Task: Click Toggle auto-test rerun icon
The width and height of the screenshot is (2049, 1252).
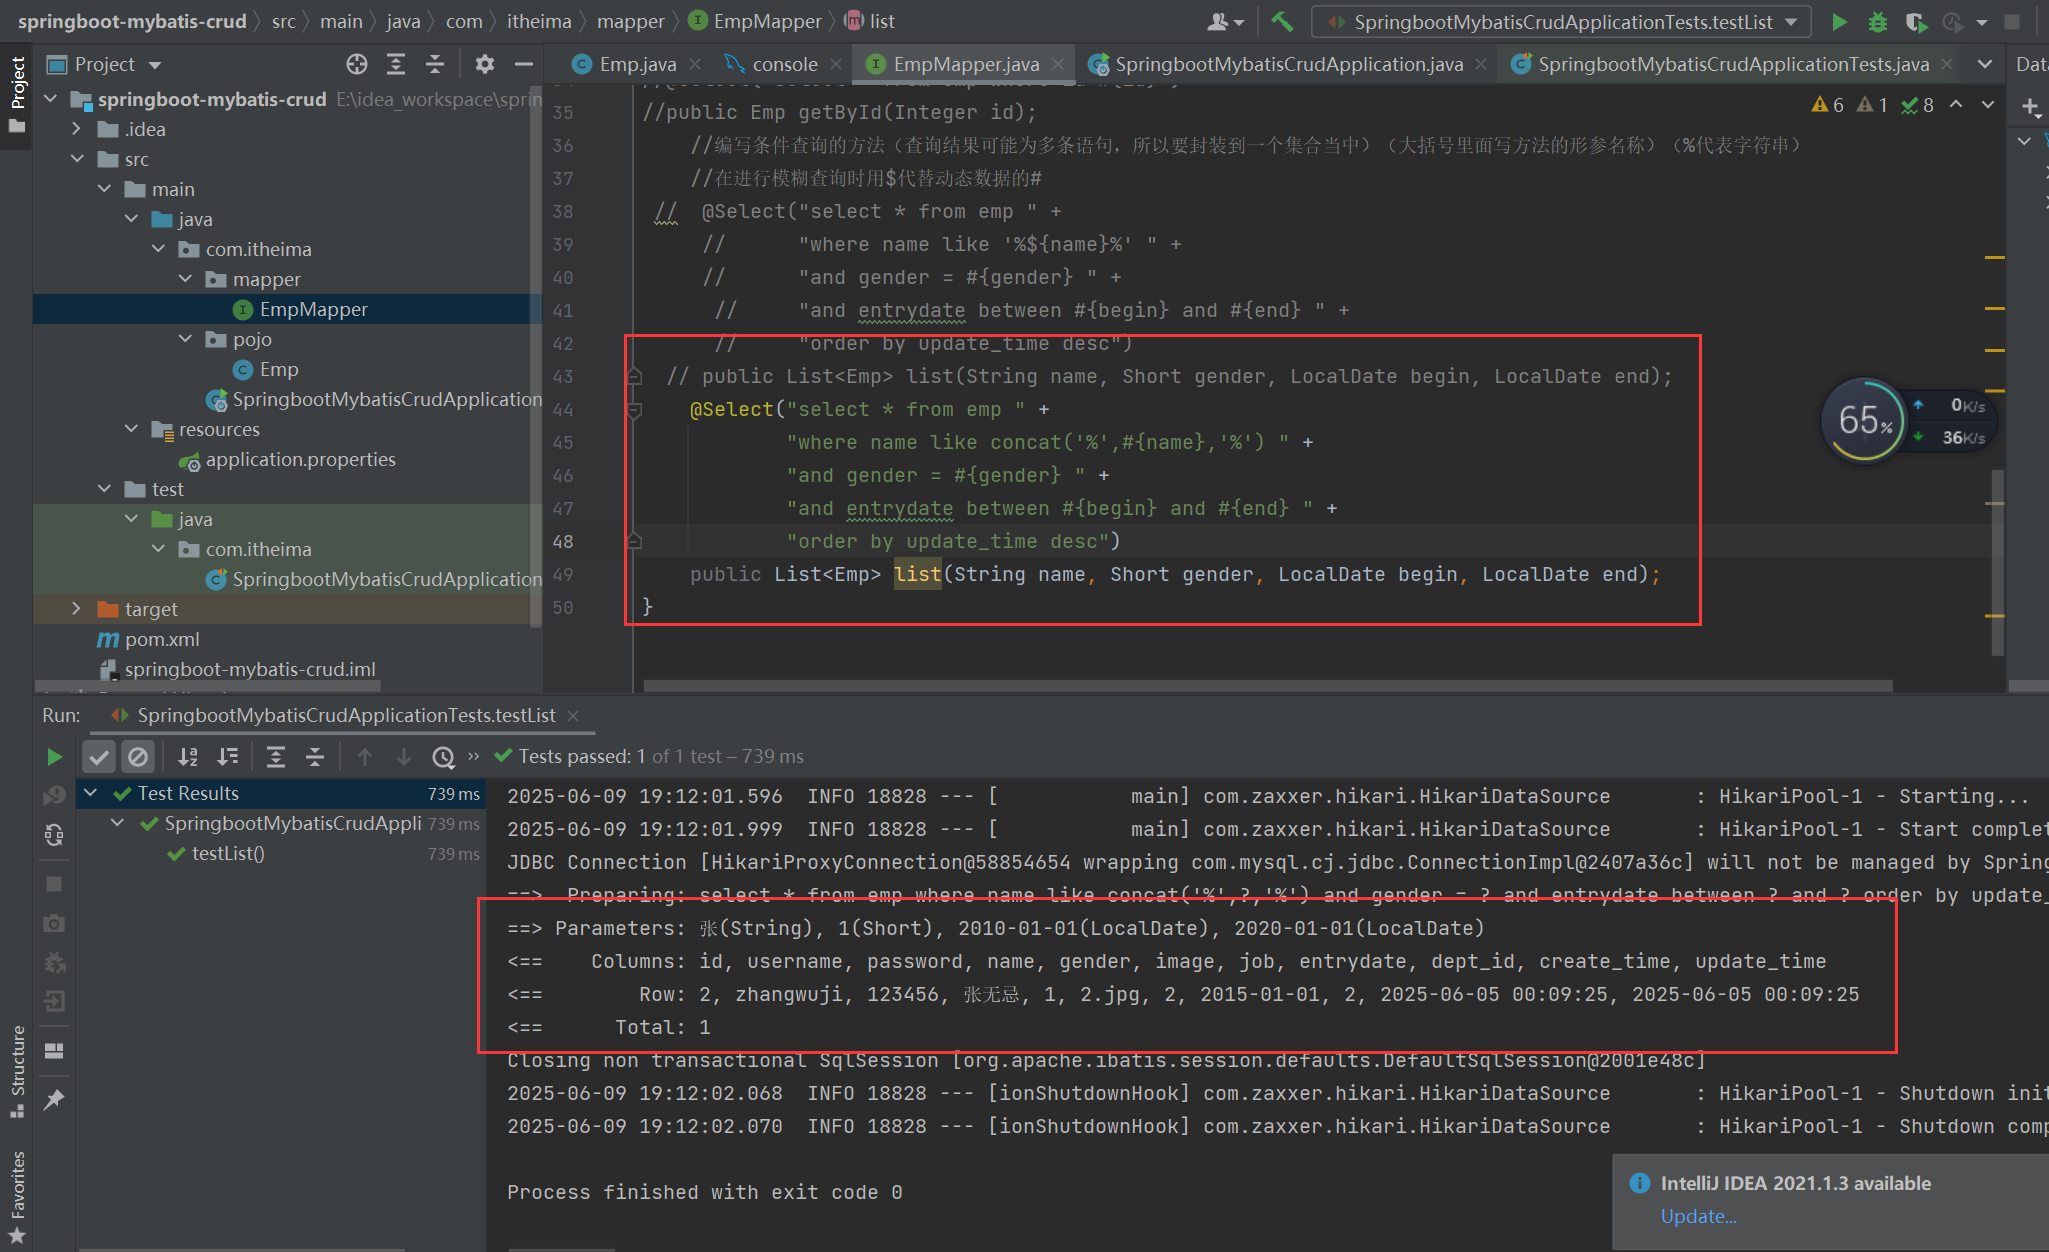Action: pyautogui.click(x=54, y=834)
